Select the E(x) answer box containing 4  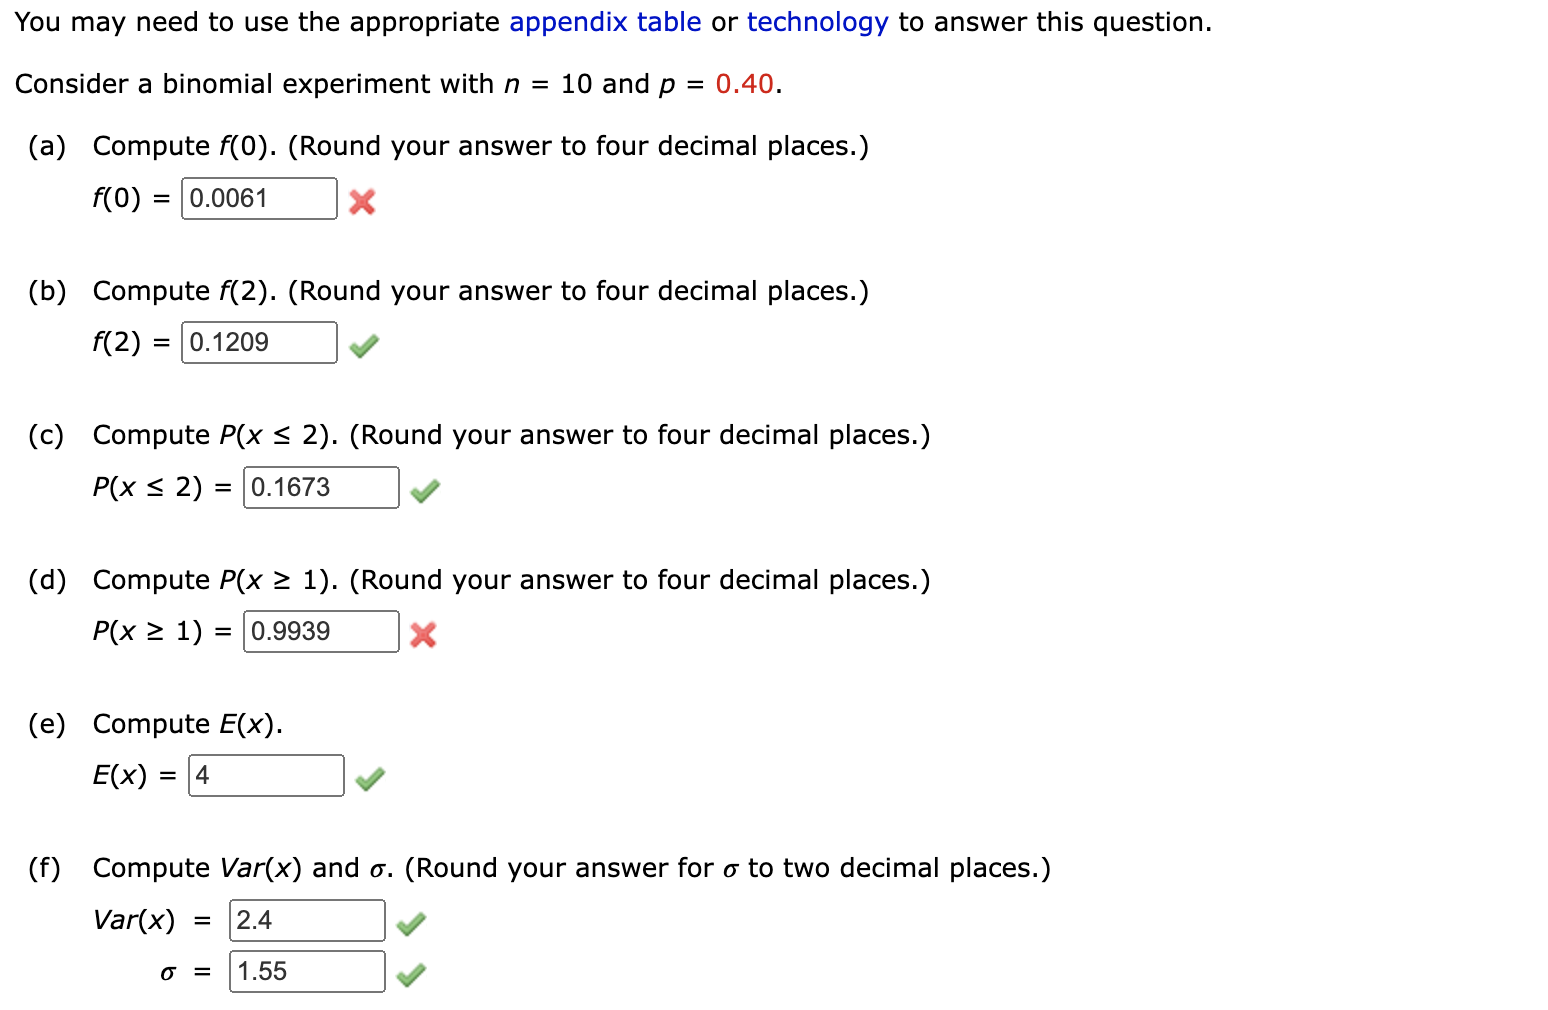(x=265, y=775)
